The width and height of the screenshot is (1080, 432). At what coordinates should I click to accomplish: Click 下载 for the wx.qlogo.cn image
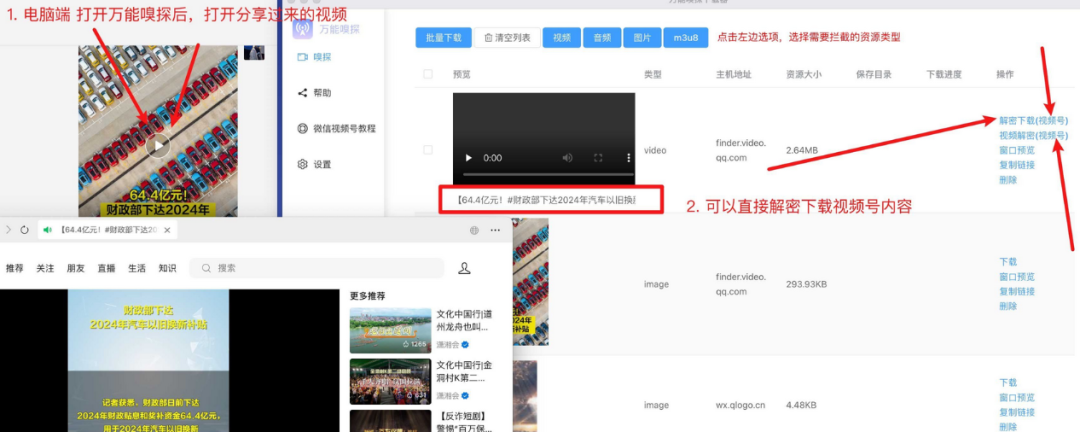[1008, 382]
